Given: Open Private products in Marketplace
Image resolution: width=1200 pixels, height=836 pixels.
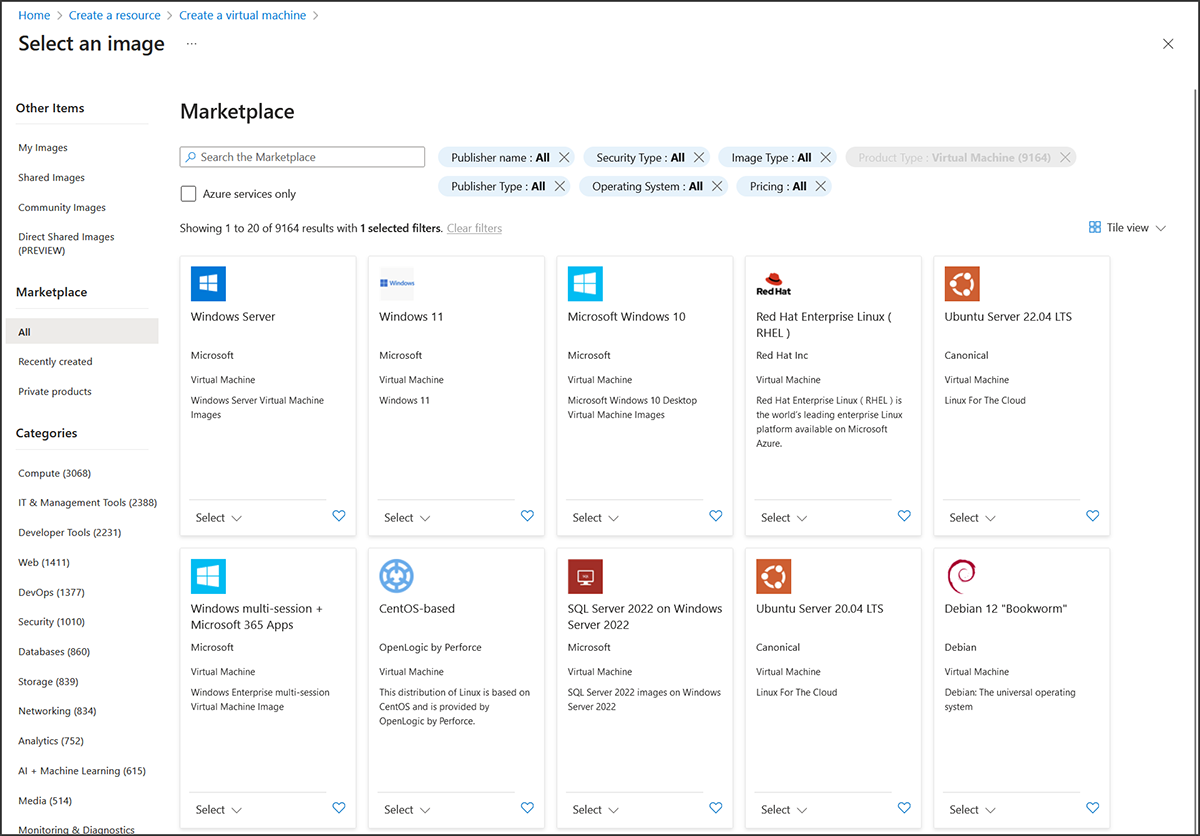Looking at the screenshot, I should 55,392.
